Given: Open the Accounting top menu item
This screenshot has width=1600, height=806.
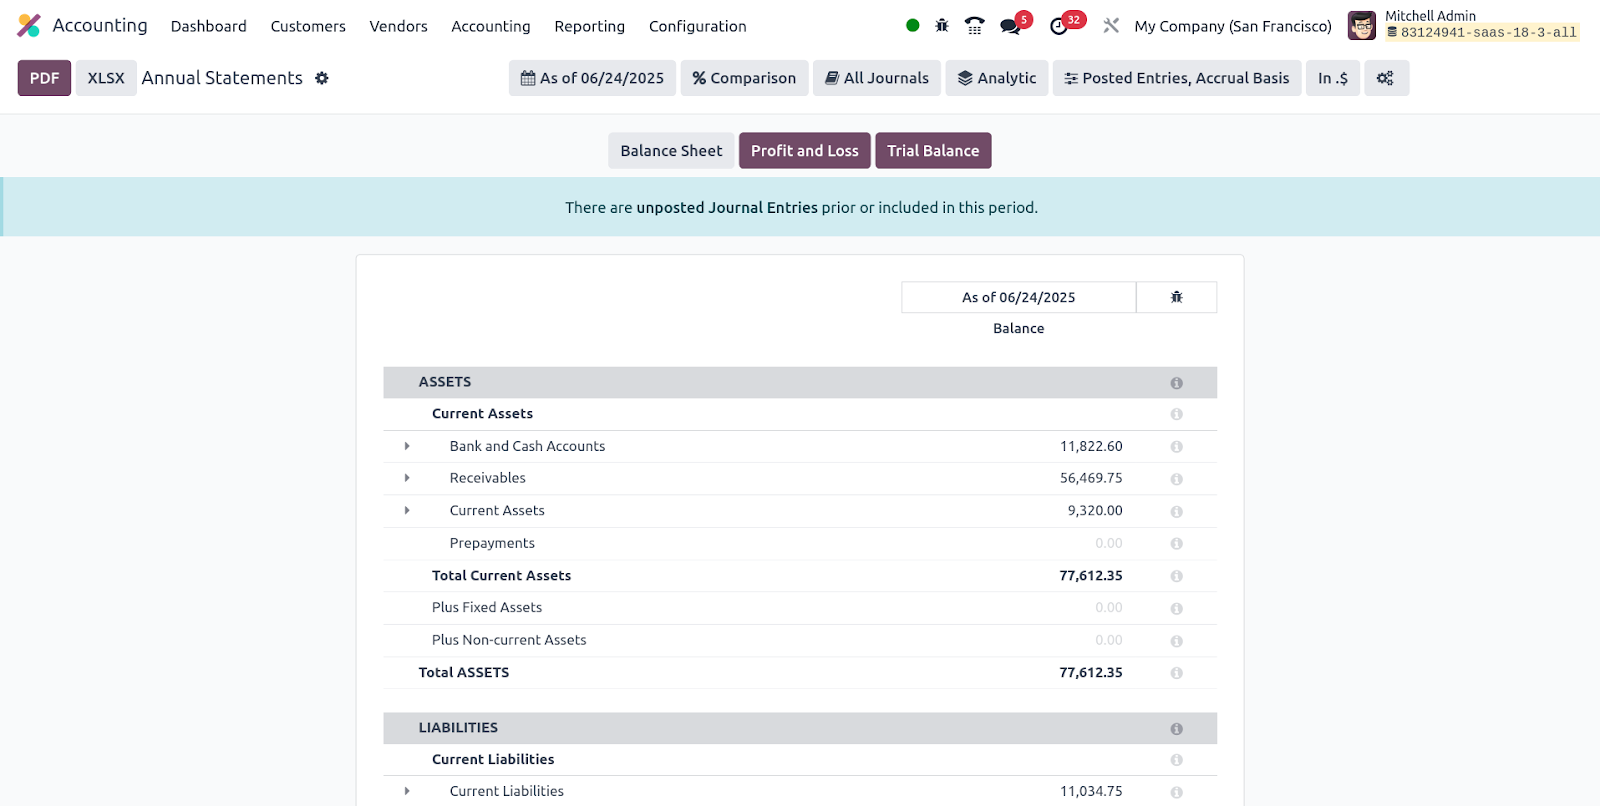Looking at the screenshot, I should point(491,26).
